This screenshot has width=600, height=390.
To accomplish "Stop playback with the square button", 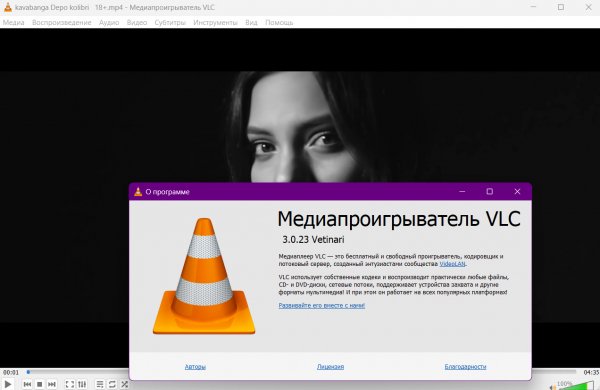I will [39, 384].
